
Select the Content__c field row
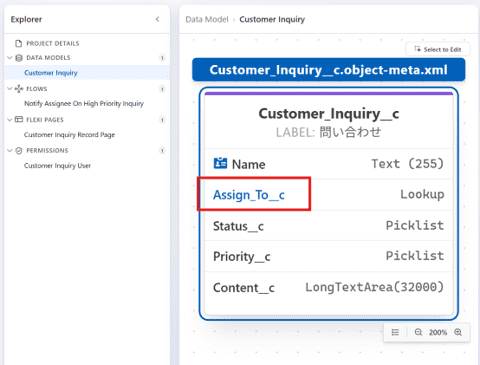tap(328, 287)
